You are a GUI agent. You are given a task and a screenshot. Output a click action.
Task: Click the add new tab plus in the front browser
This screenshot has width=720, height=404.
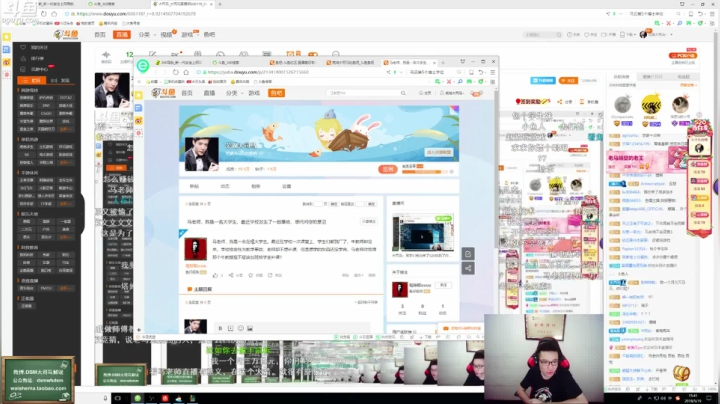443,62
